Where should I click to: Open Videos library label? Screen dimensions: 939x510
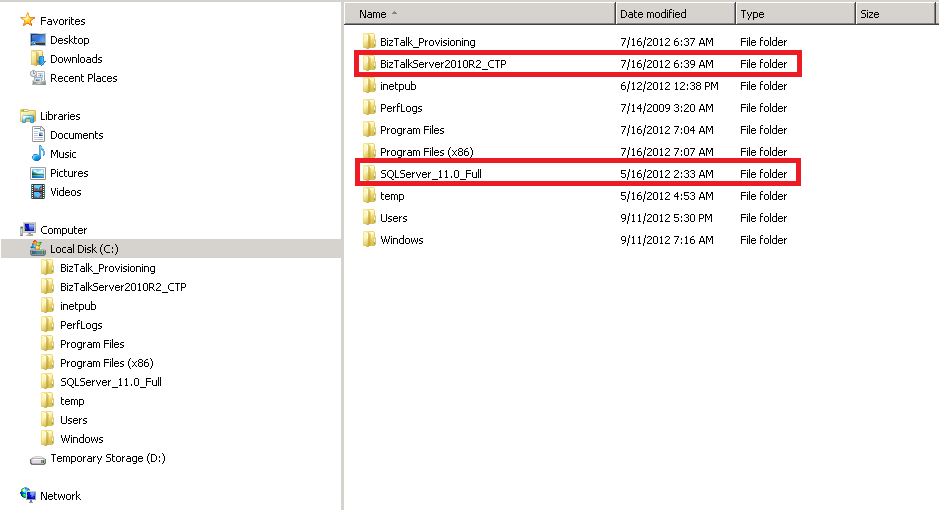(65, 192)
